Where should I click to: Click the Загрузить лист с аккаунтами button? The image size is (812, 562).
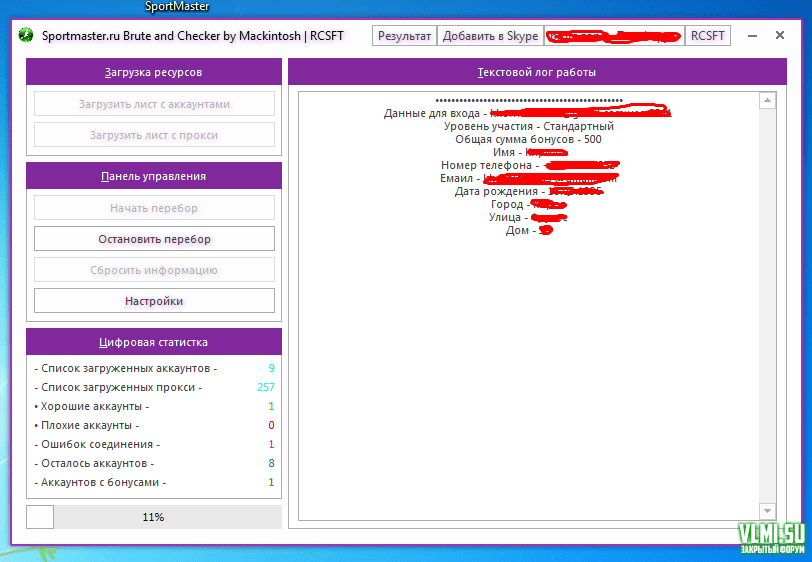tap(154, 104)
